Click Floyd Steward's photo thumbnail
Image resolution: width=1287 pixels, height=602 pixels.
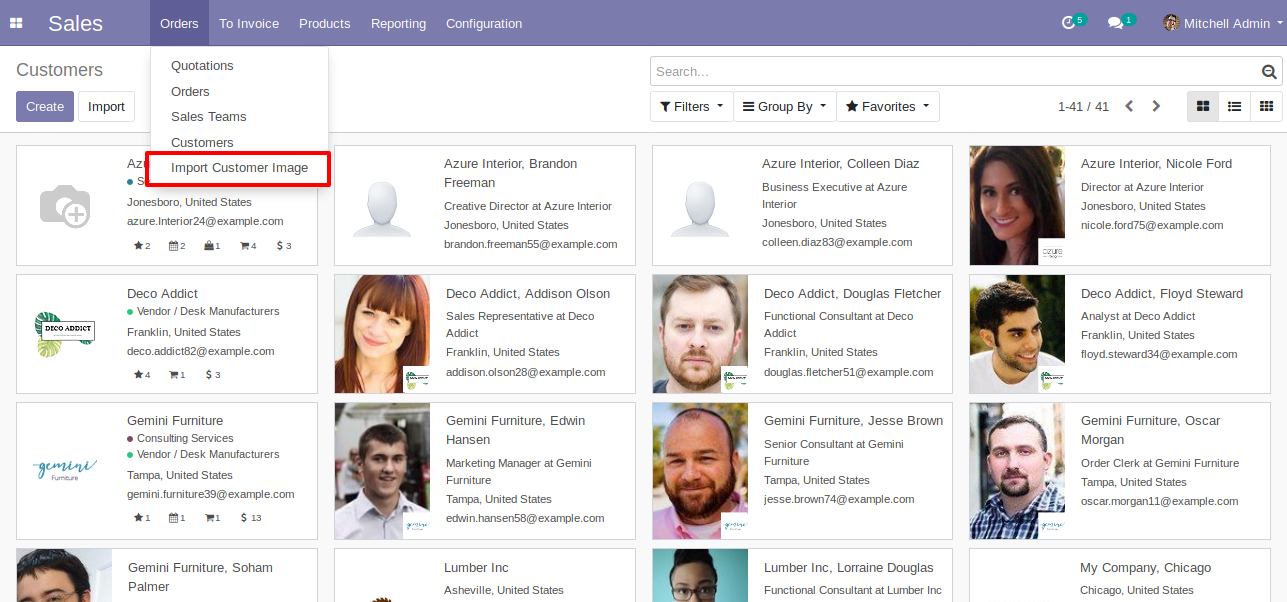pos(1018,334)
